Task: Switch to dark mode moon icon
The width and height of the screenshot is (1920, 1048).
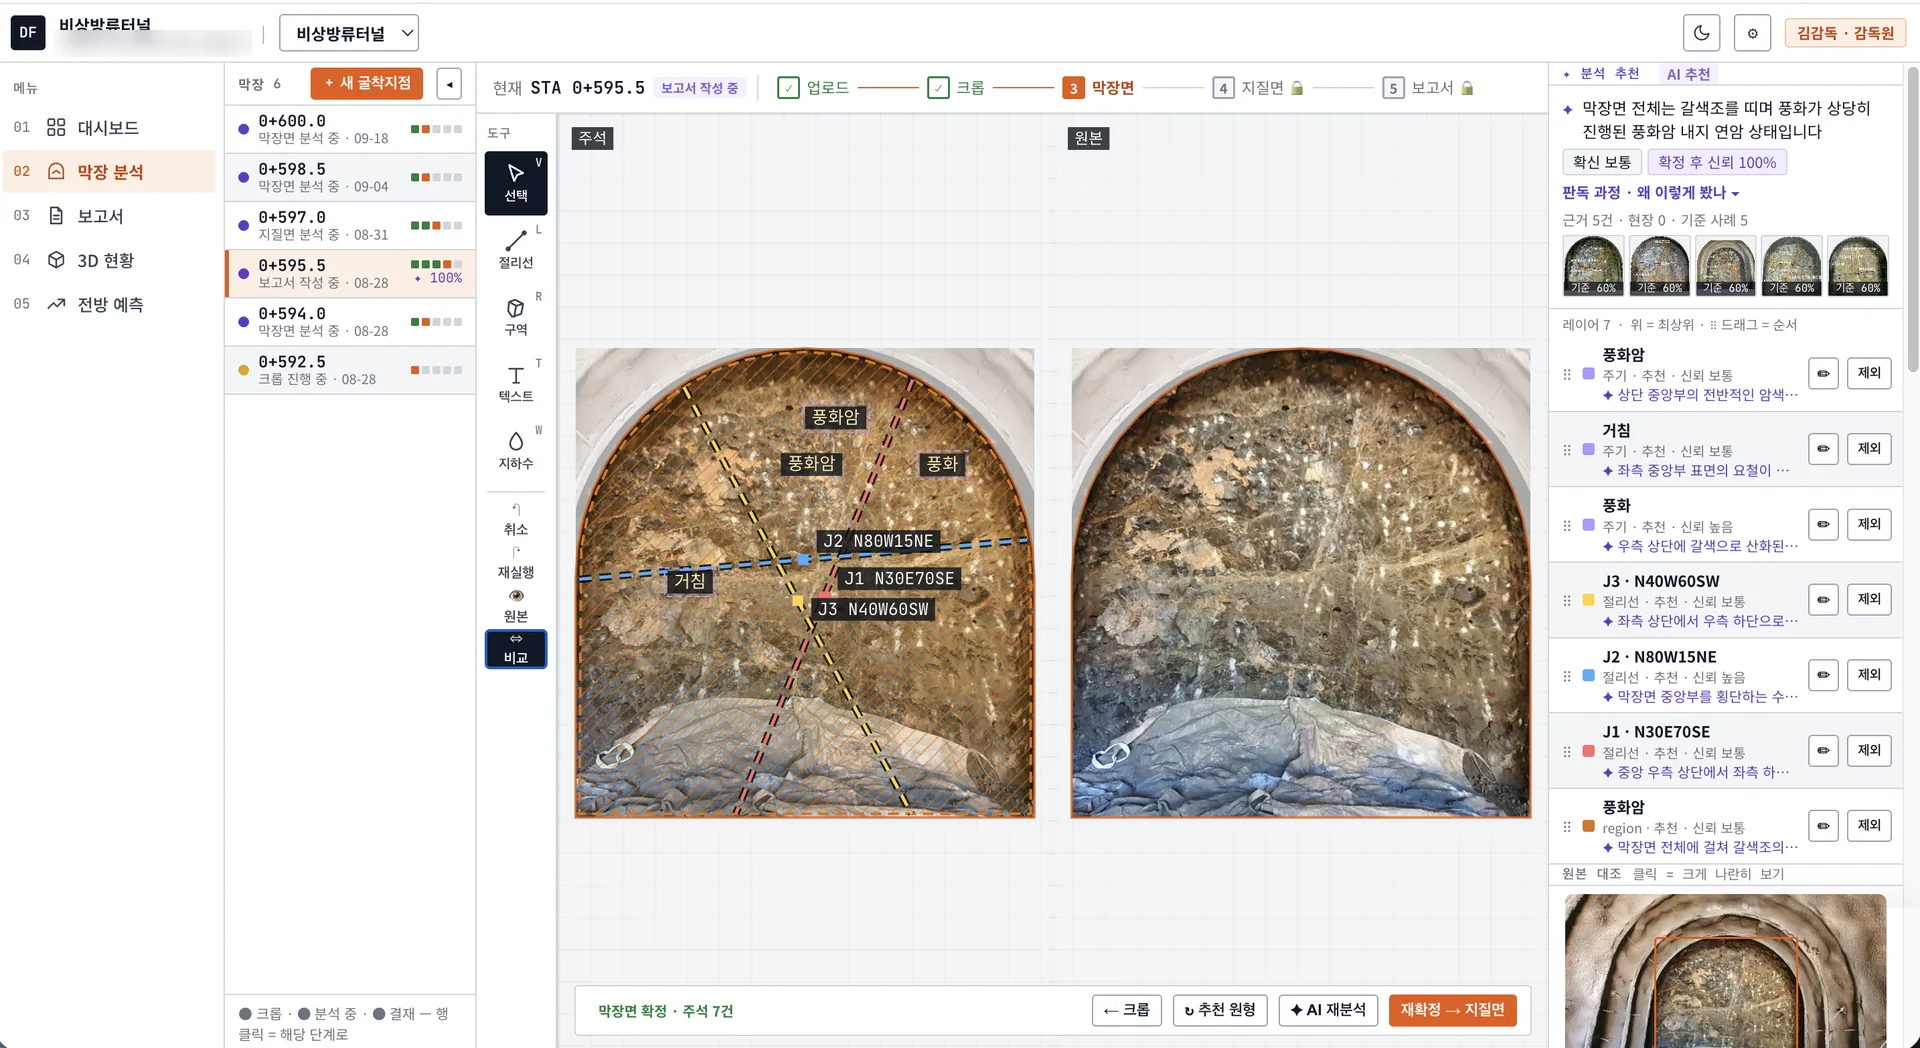Action: 1702,33
